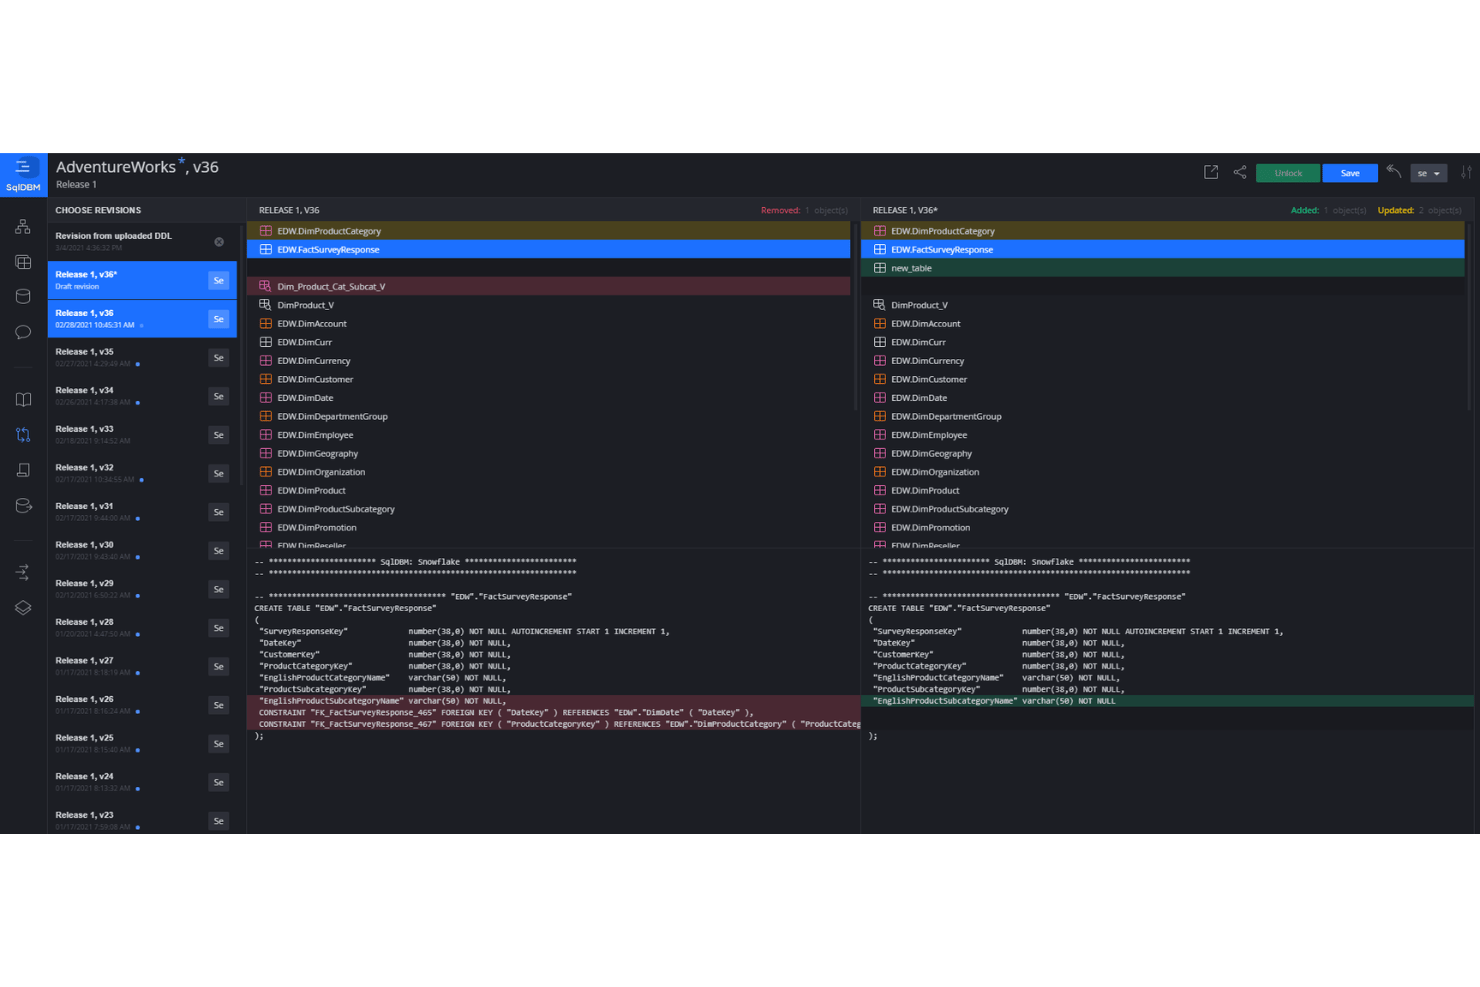Open the diagram explorer sidebar icon

23,227
